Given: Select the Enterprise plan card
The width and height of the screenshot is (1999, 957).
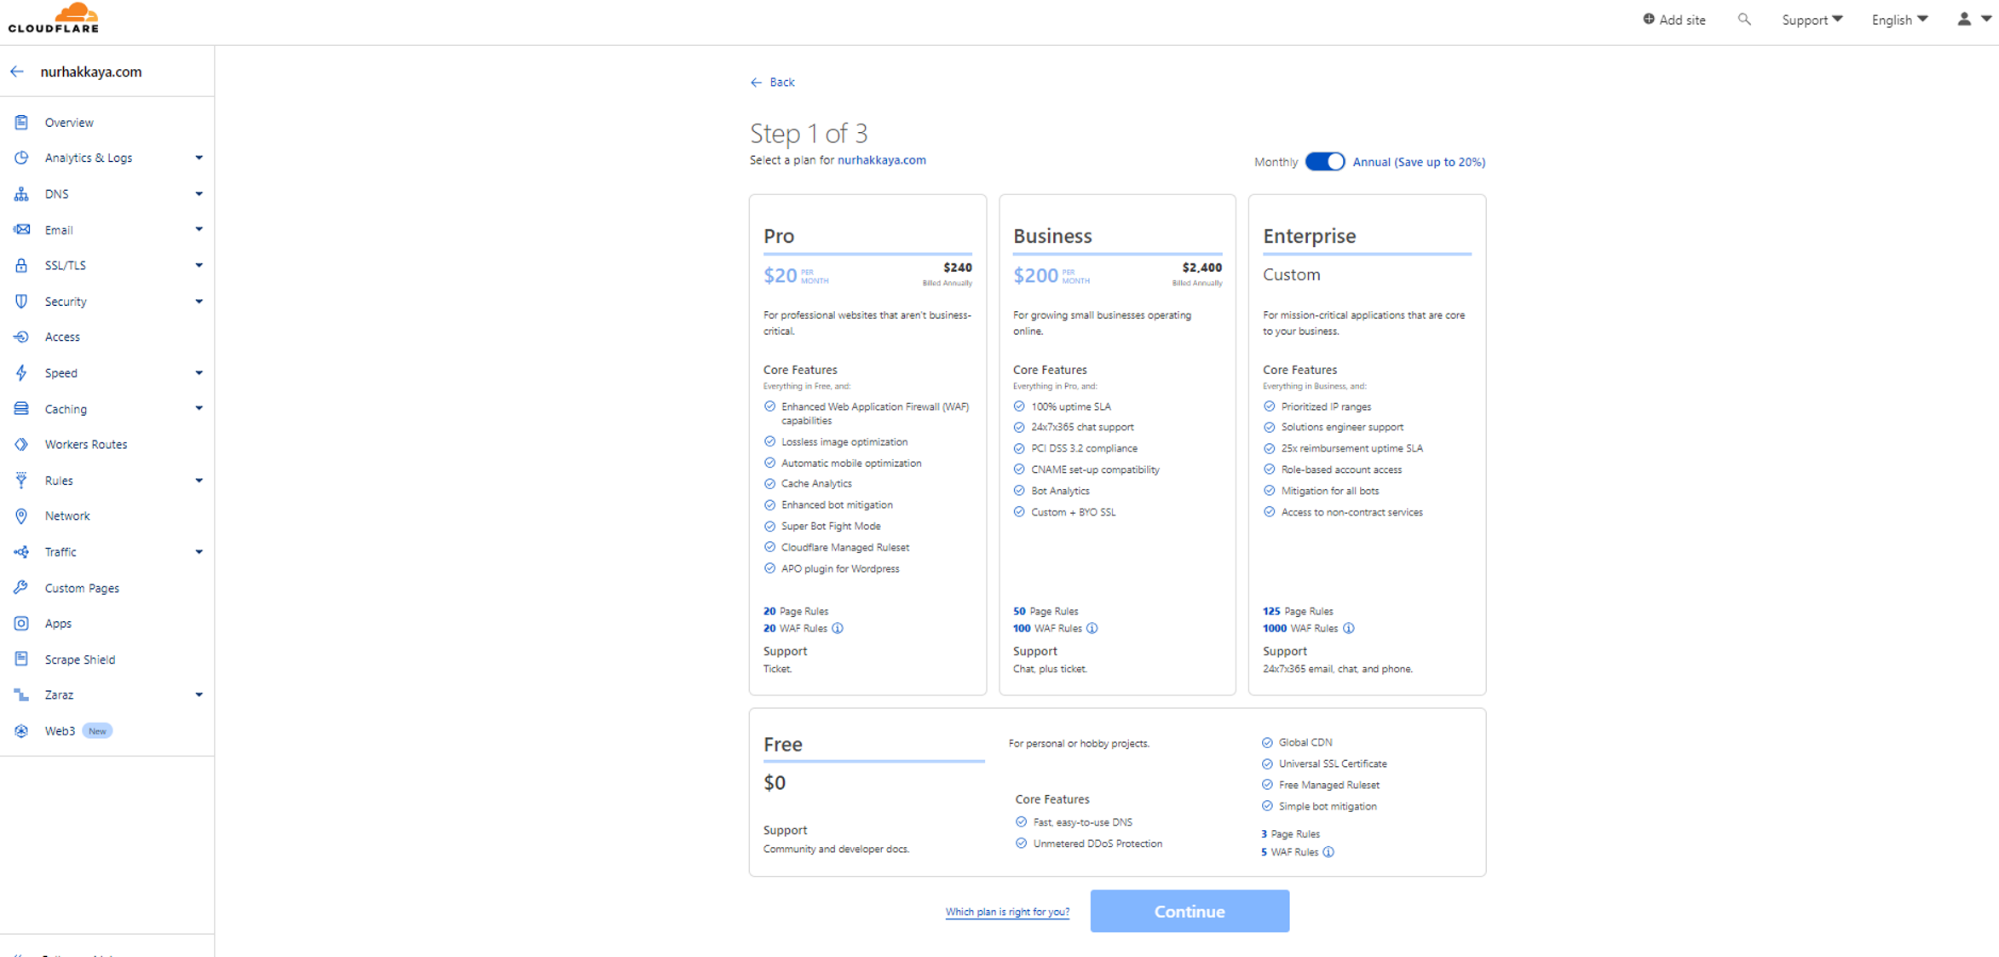Looking at the screenshot, I should point(1367,444).
